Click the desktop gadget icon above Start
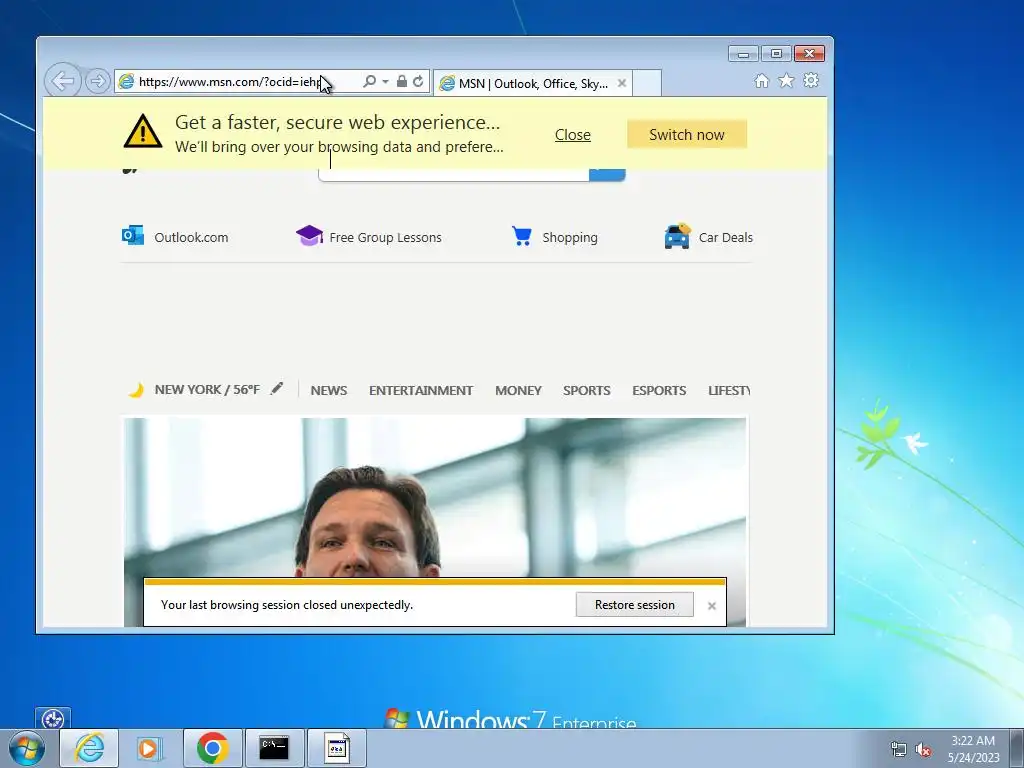 53,718
